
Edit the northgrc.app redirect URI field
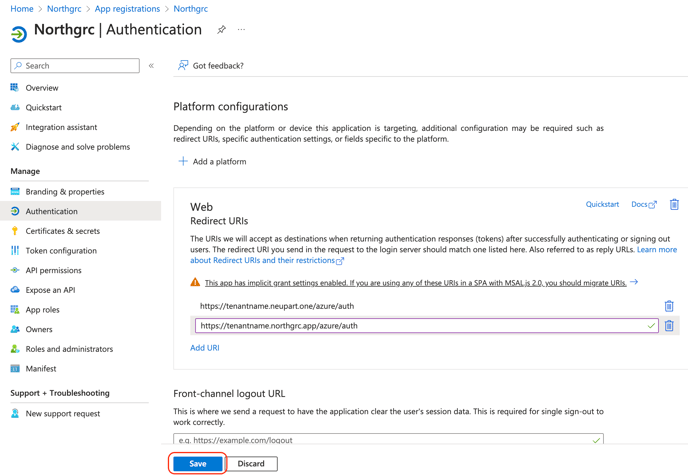(420, 326)
